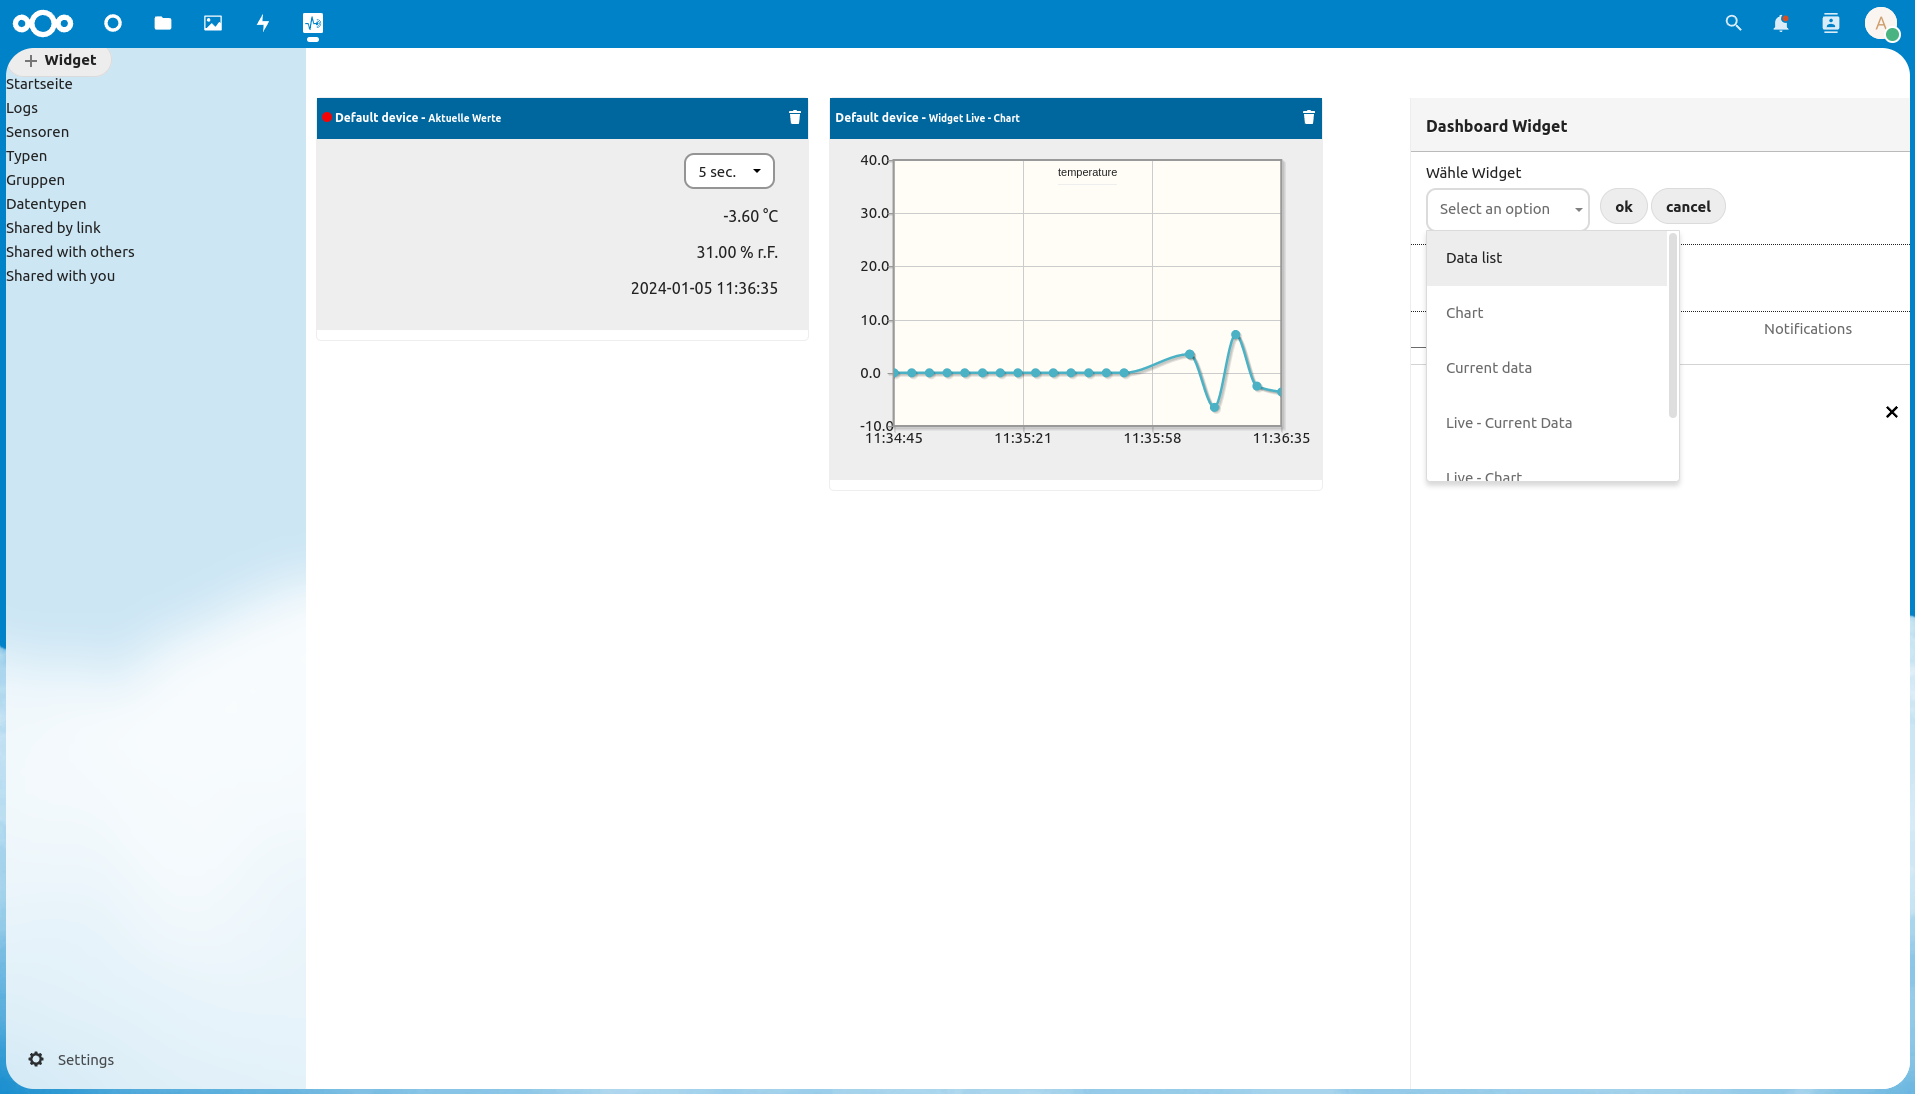1915x1094 pixels.
Task: Open the Select an option dropdown
Action: (1507, 209)
